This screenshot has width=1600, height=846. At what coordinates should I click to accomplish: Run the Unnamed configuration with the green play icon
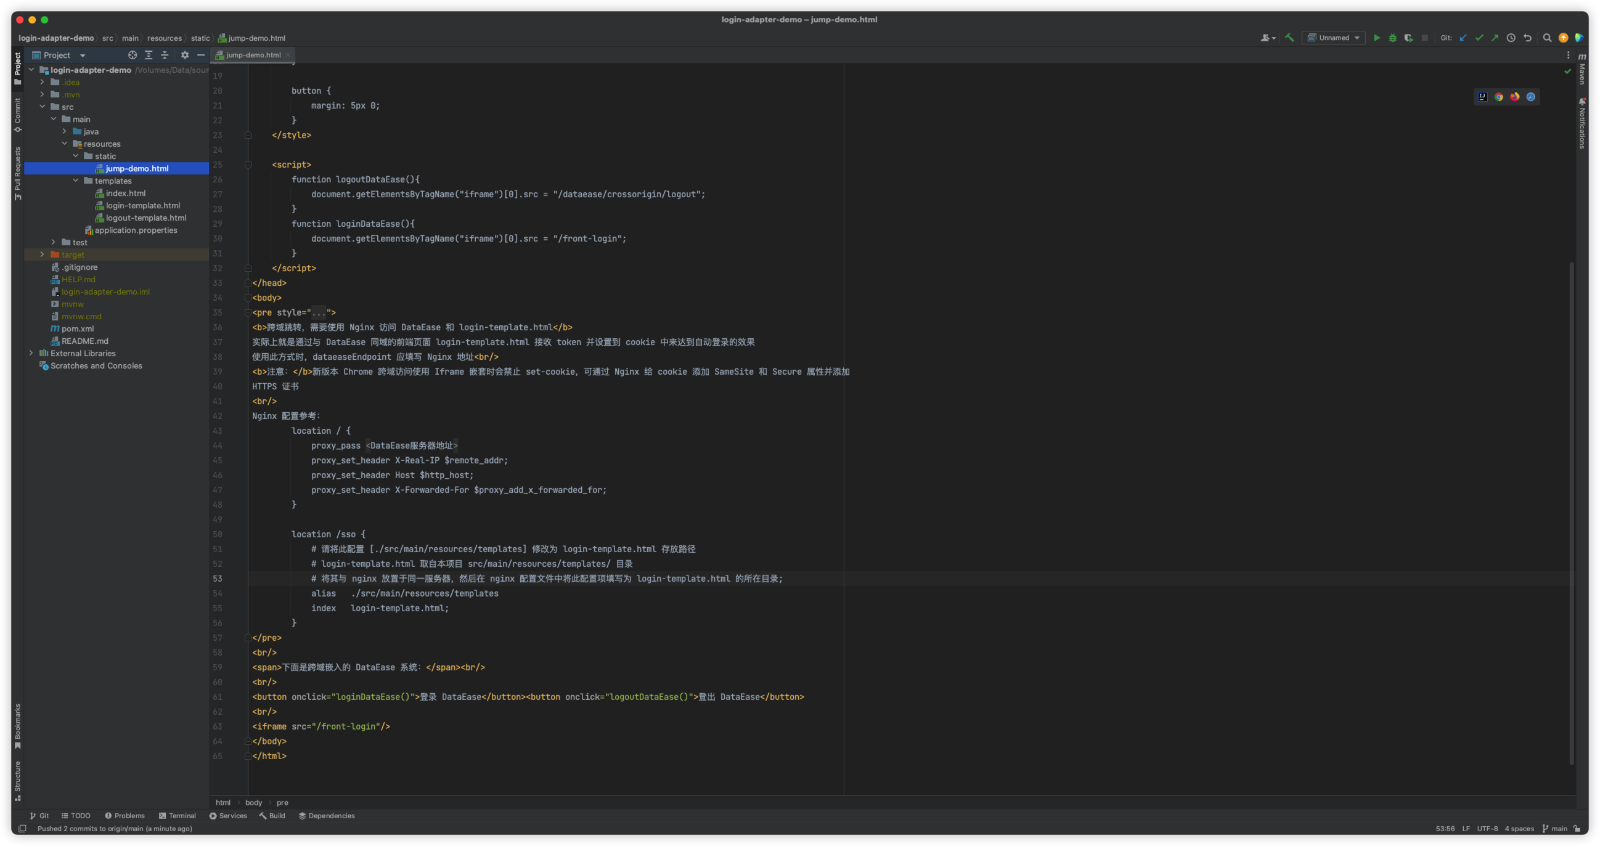pos(1377,38)
